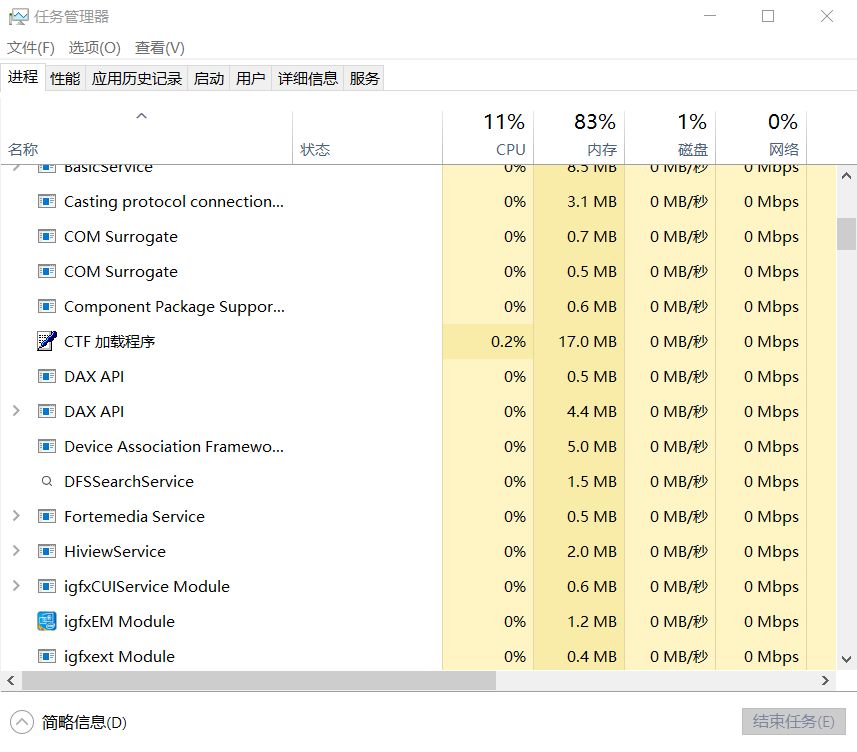
Task: Click the igfxext Module process icon
Action: point(46,656)
